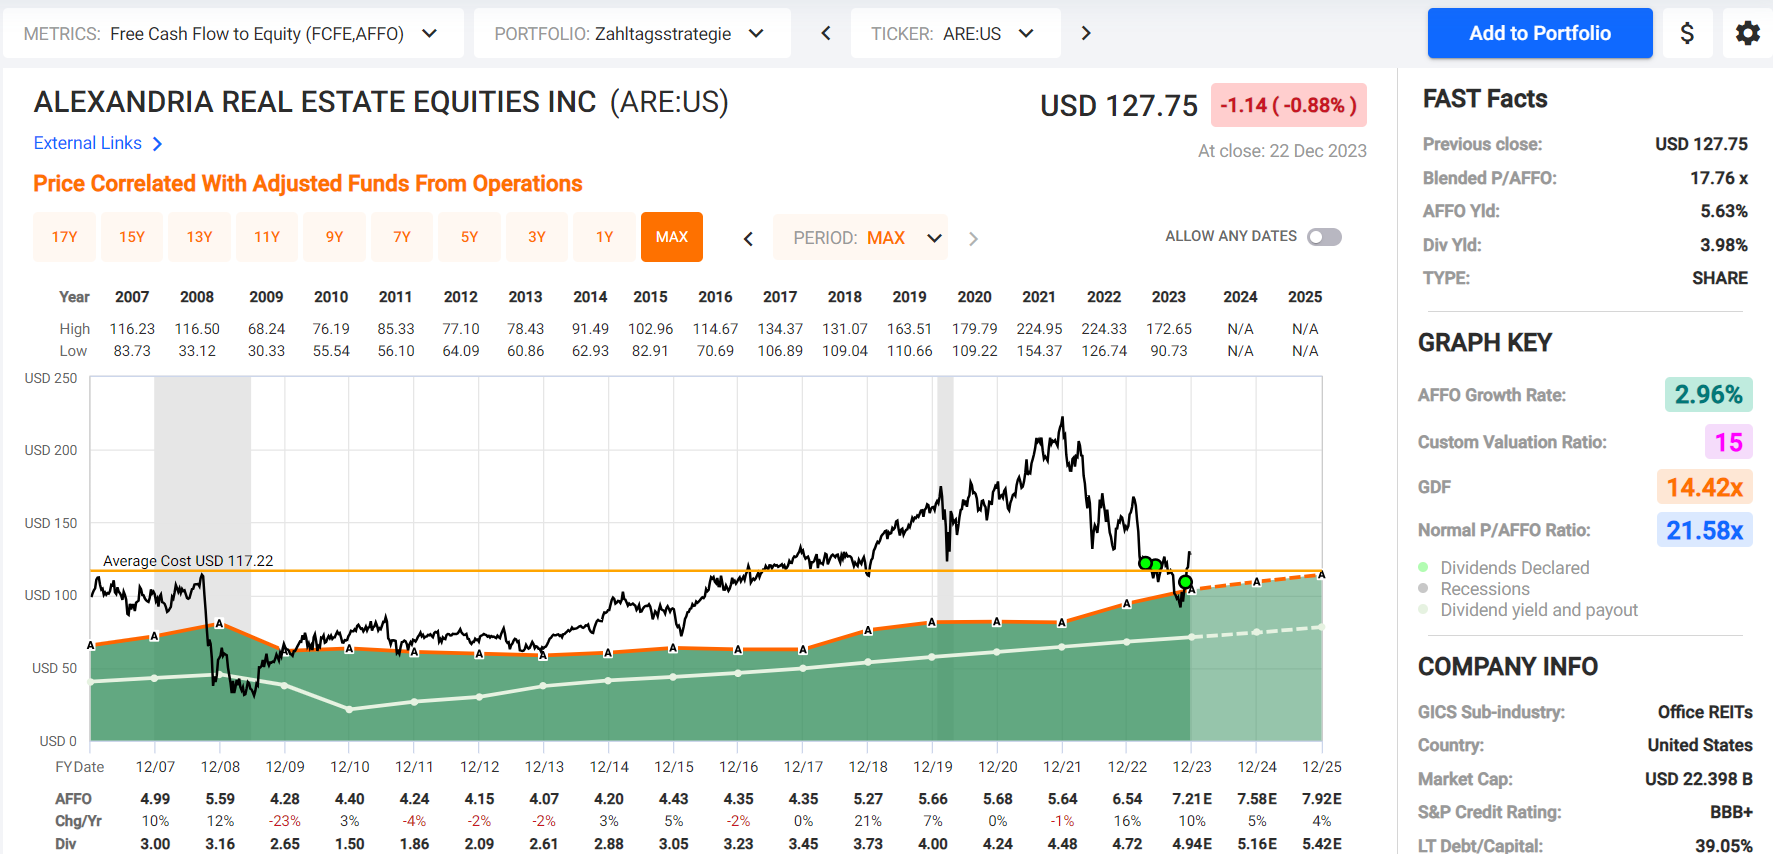Click the chevron beside External Links

(x=157, y=144)
